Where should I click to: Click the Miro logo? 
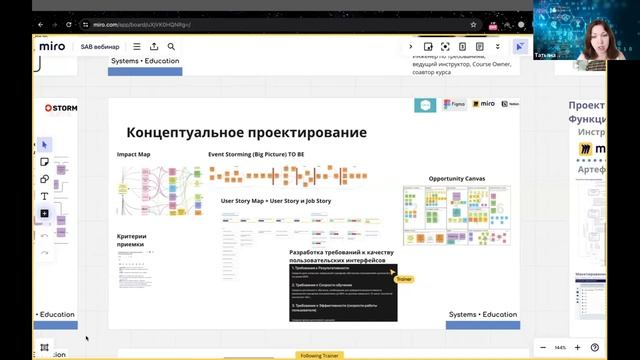[52, 47]
